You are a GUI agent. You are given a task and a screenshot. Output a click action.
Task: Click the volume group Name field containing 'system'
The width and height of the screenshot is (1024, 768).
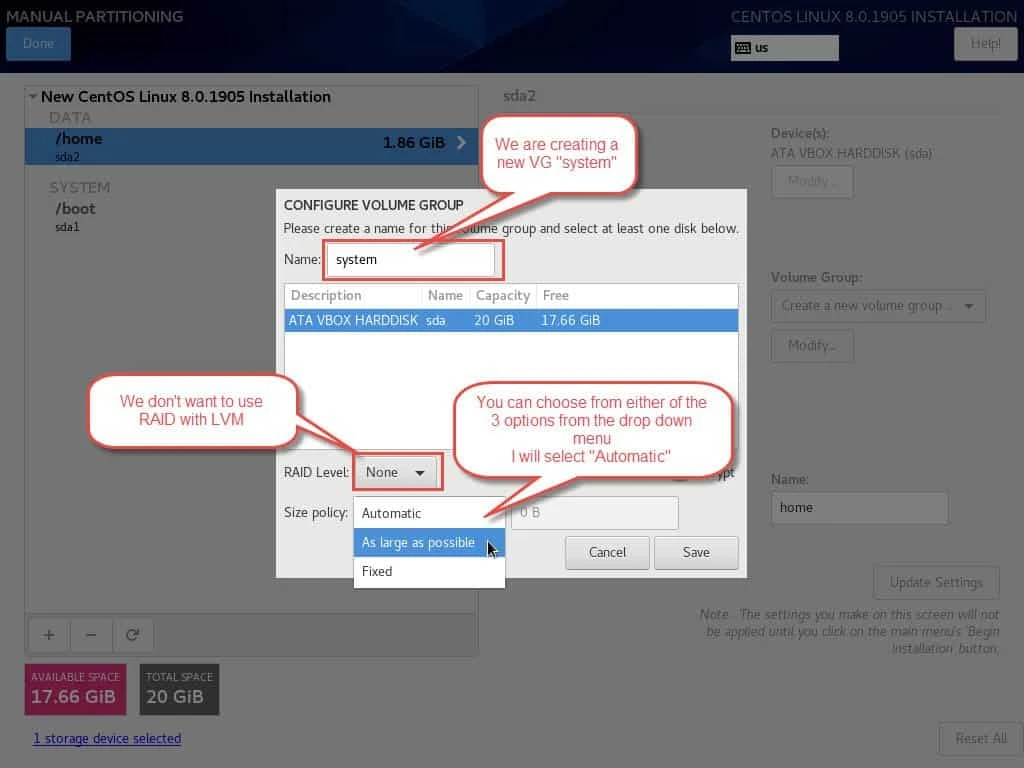click(412, 259)
